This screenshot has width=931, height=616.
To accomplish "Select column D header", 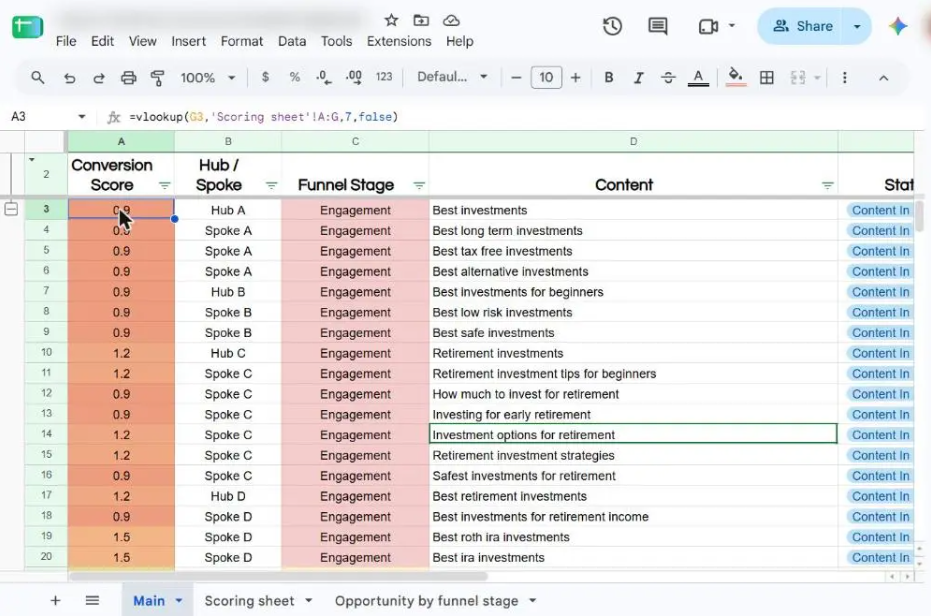I will click(x=633, y=141).
